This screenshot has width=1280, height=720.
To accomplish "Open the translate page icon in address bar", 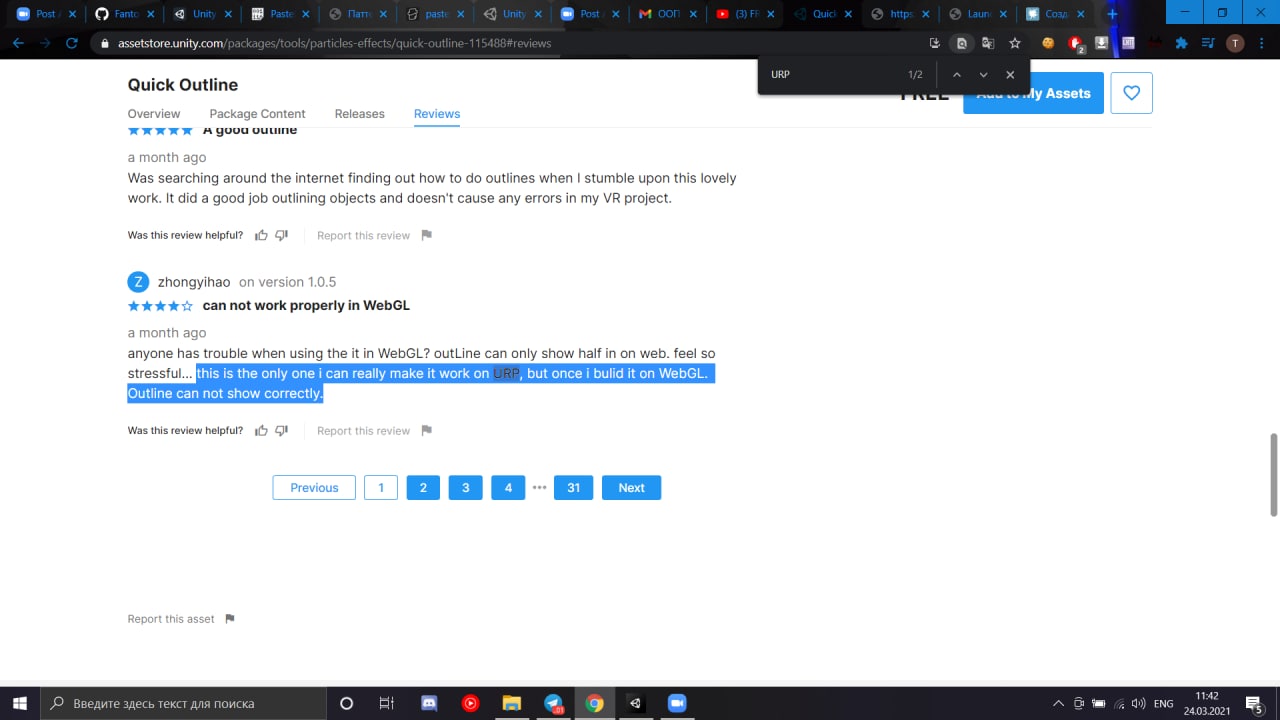I will [x=988, y=43].
